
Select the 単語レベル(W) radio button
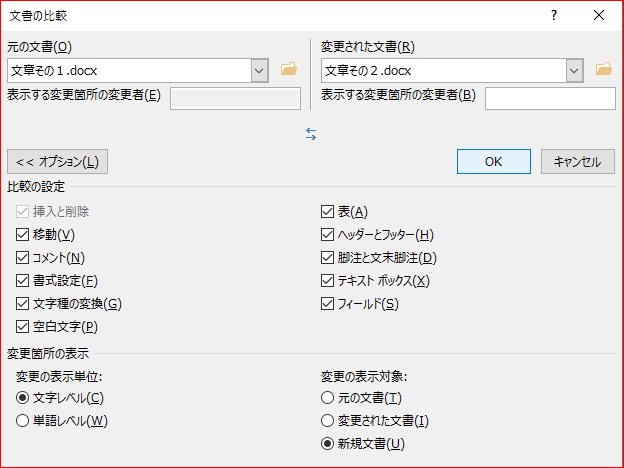22,421
